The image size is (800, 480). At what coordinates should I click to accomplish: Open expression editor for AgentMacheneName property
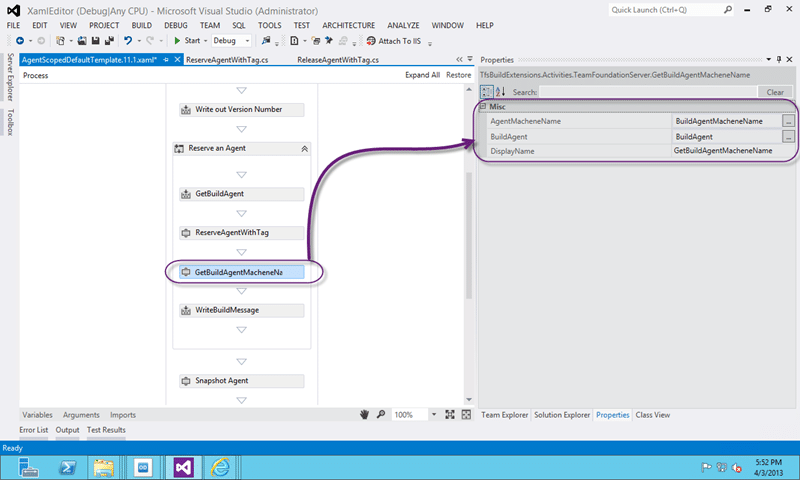[x=788, y=121]
